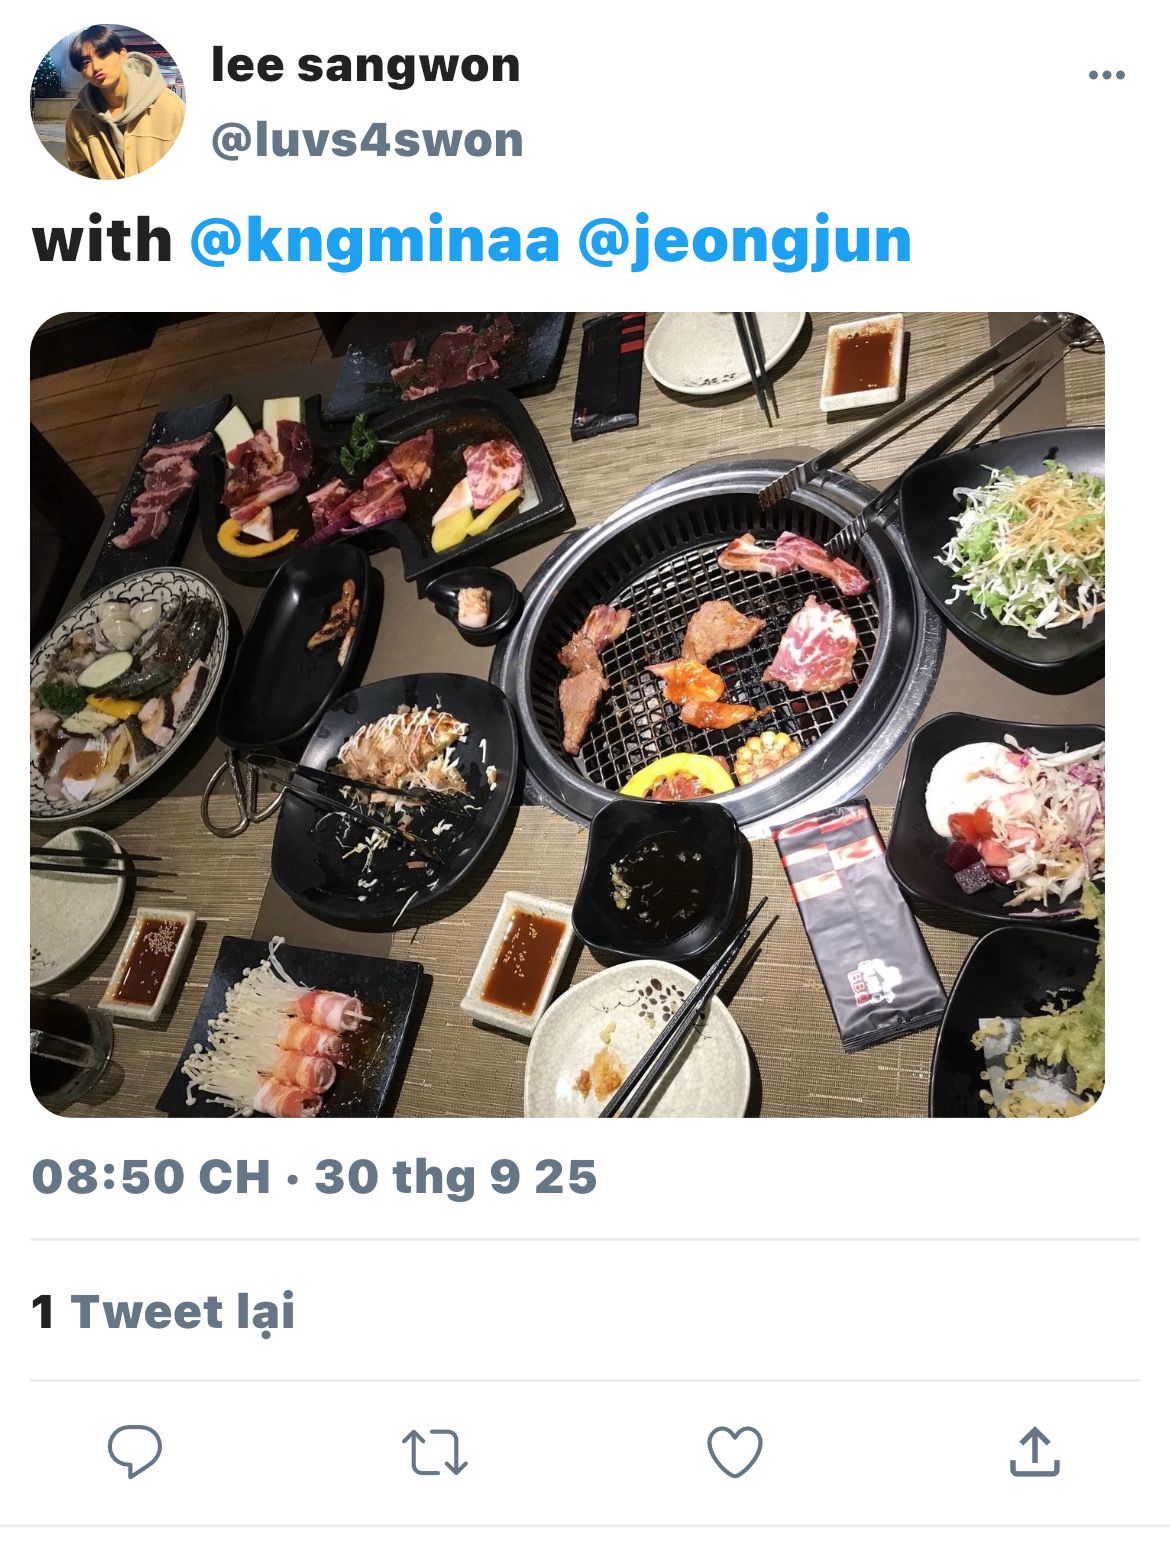Open the @jeongjun mention
Screen dimensions: 1170x1544
745,241
